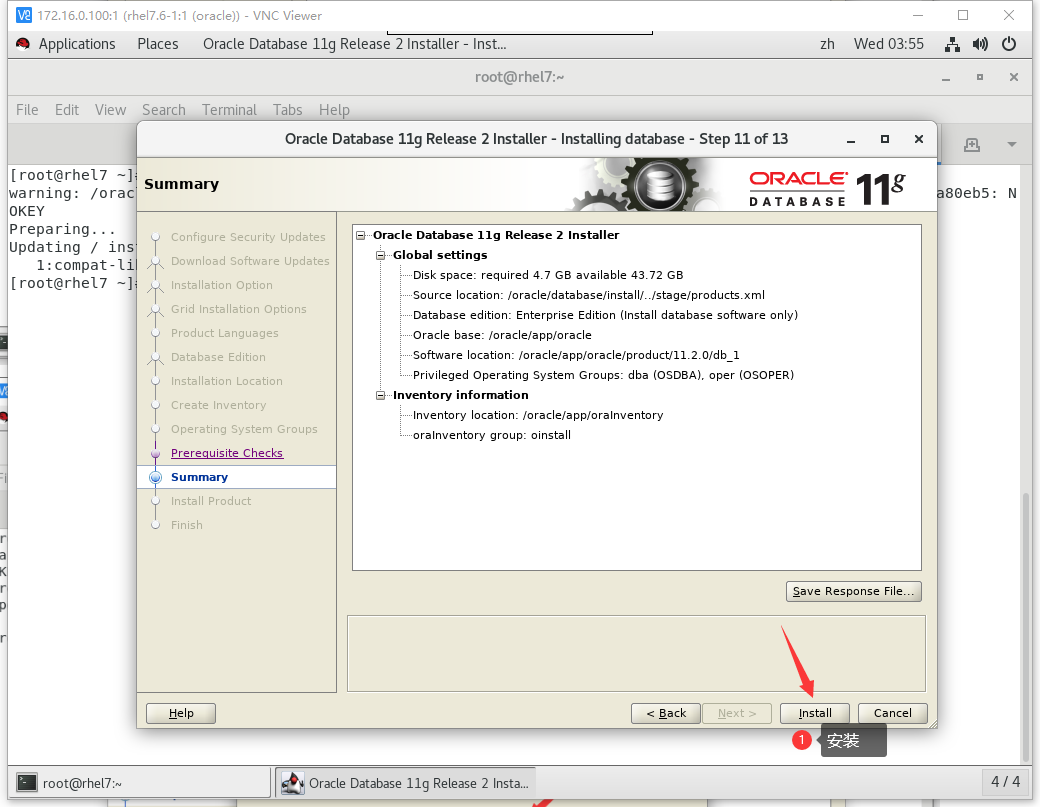Image resolution: width=1040 pixels, height=807 pixels.
Task: Collapse the Global settings tree node
Action: (381, 255)
